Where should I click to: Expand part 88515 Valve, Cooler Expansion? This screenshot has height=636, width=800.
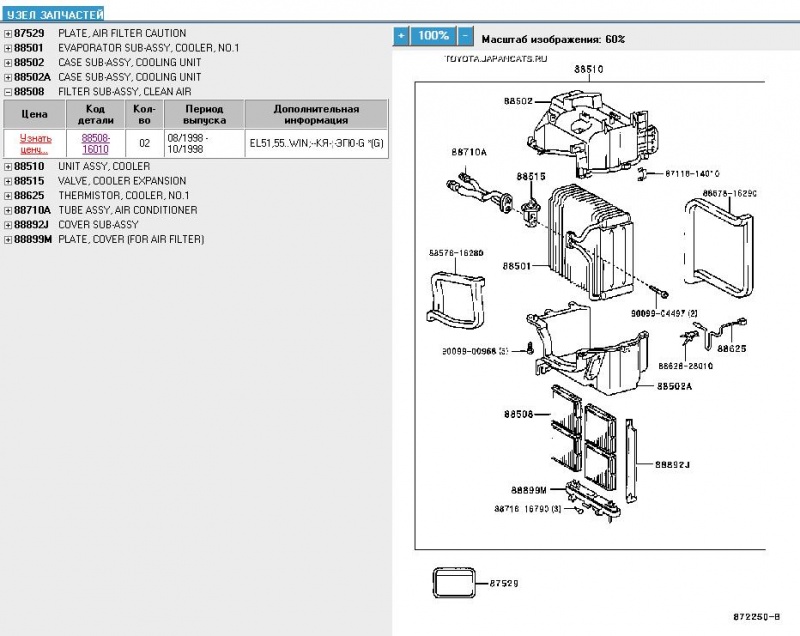pyautogui.click(x=8, y=181)
